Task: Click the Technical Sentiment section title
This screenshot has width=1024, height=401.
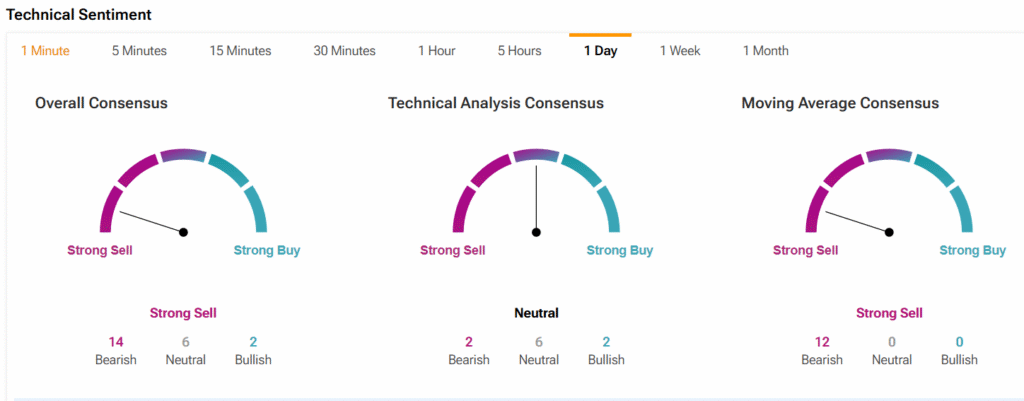Action: tap(79, 15)
